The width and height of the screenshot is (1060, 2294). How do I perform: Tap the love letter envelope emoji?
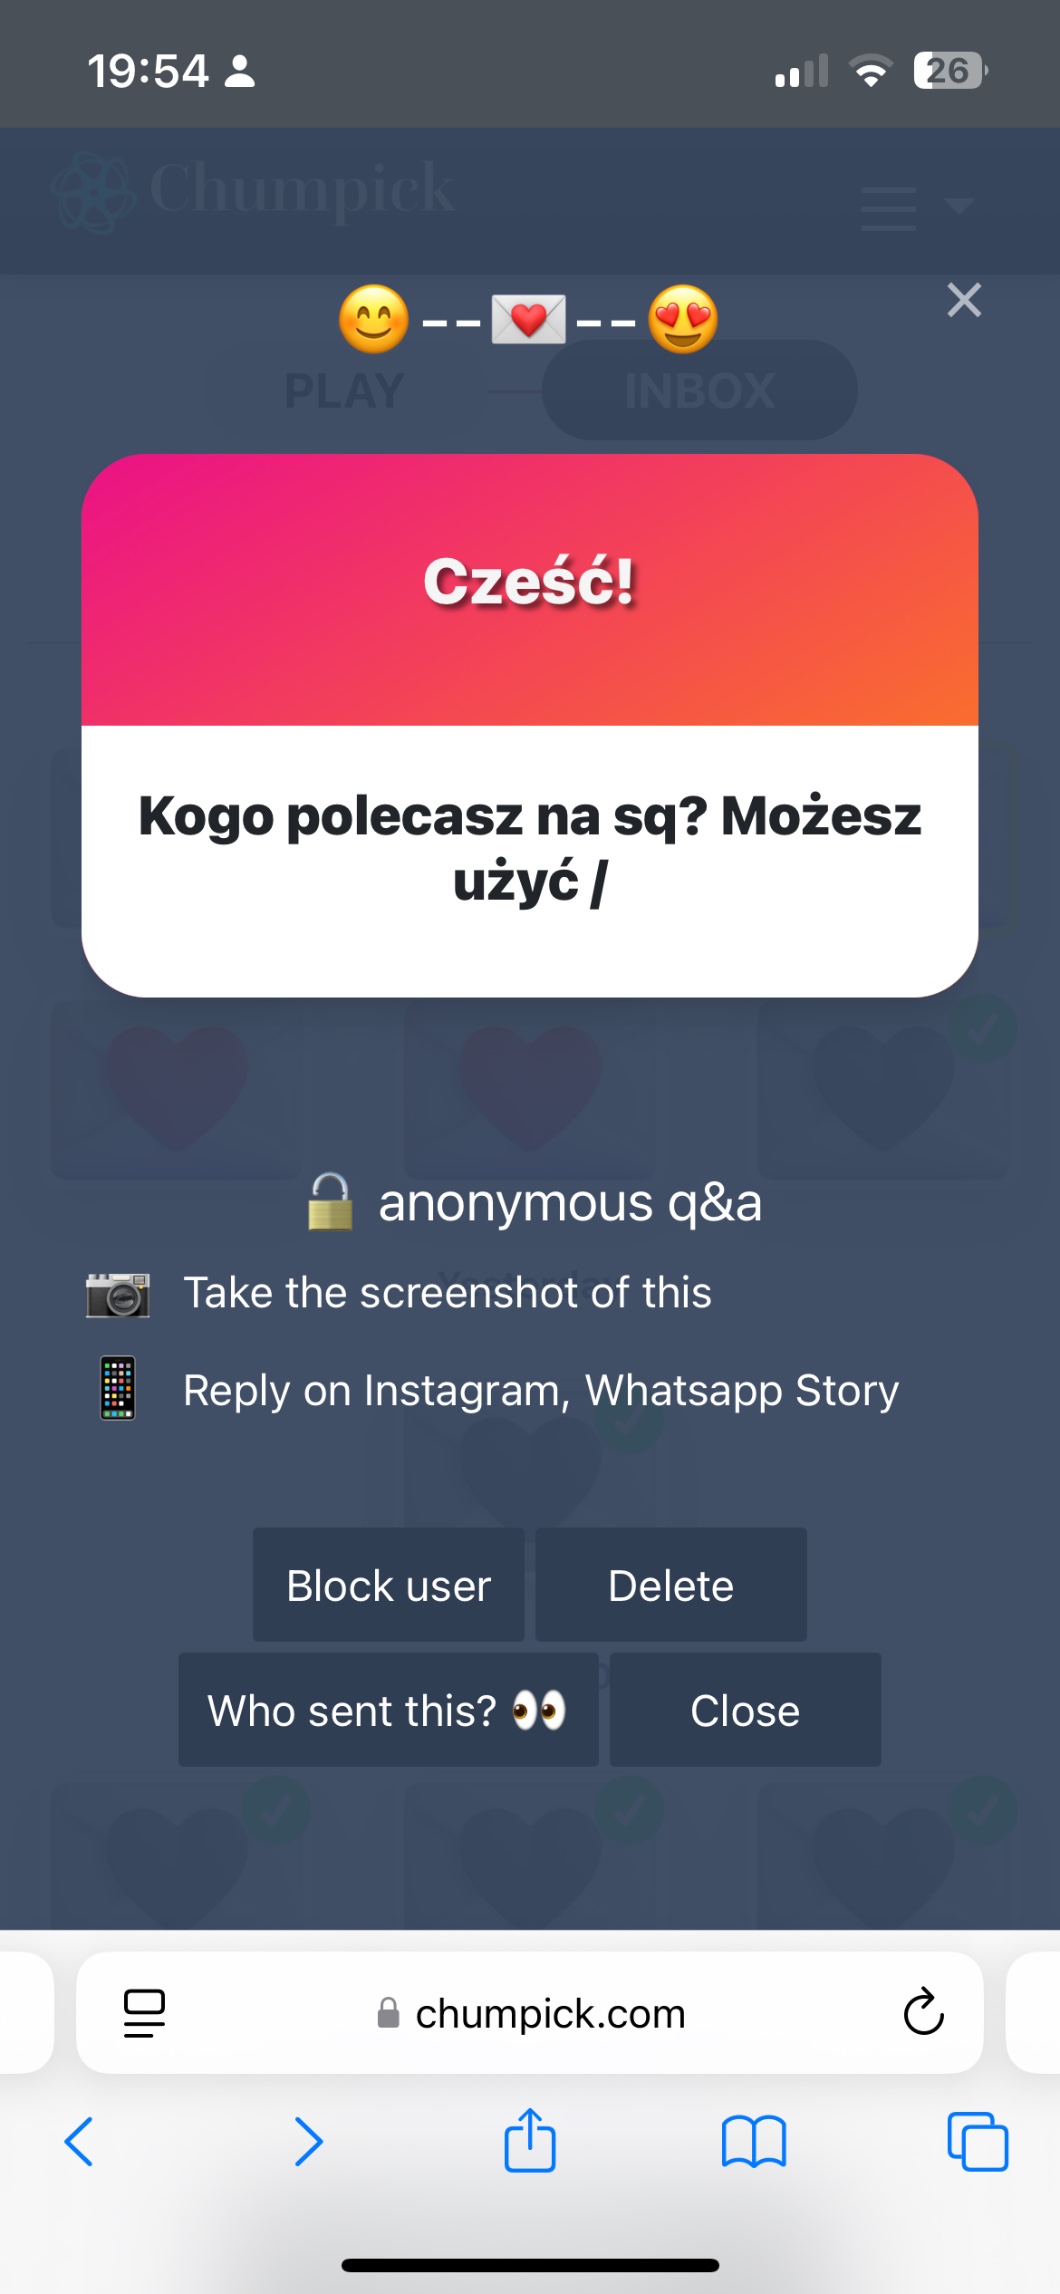point(528,320)
